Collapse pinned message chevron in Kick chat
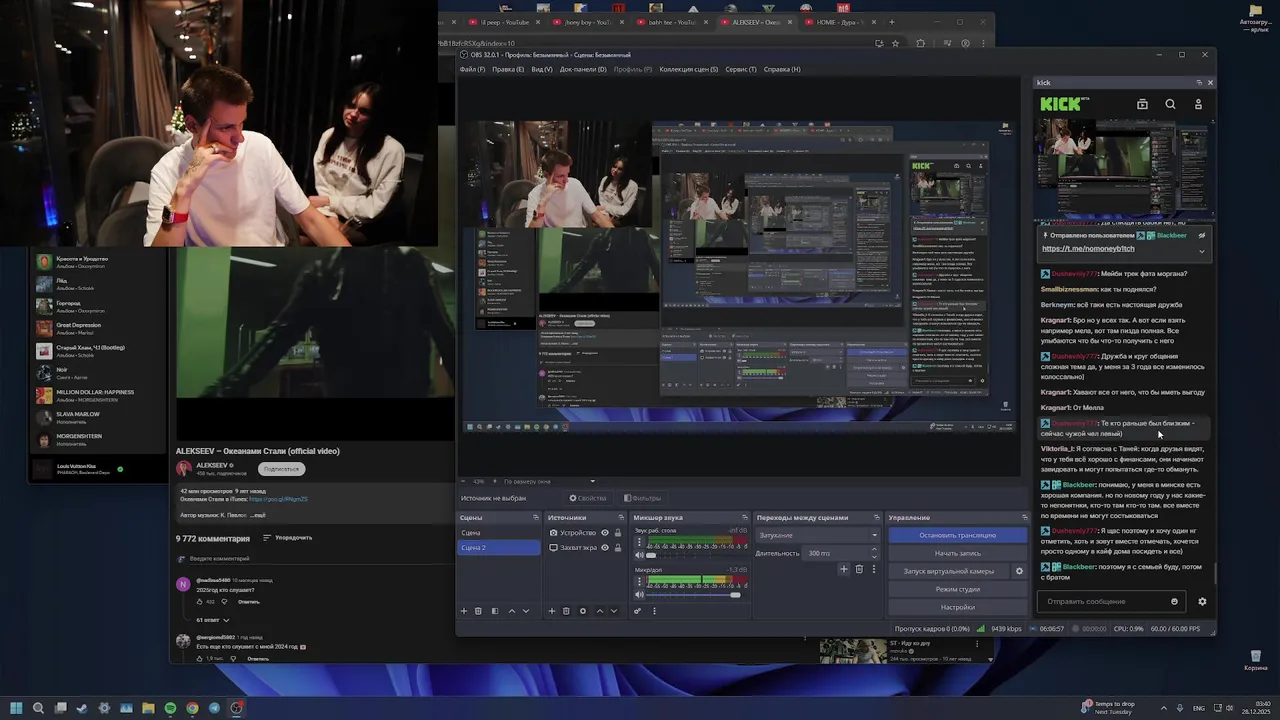This screenshot has width=1280, height=720. [x=1202, y=251]
